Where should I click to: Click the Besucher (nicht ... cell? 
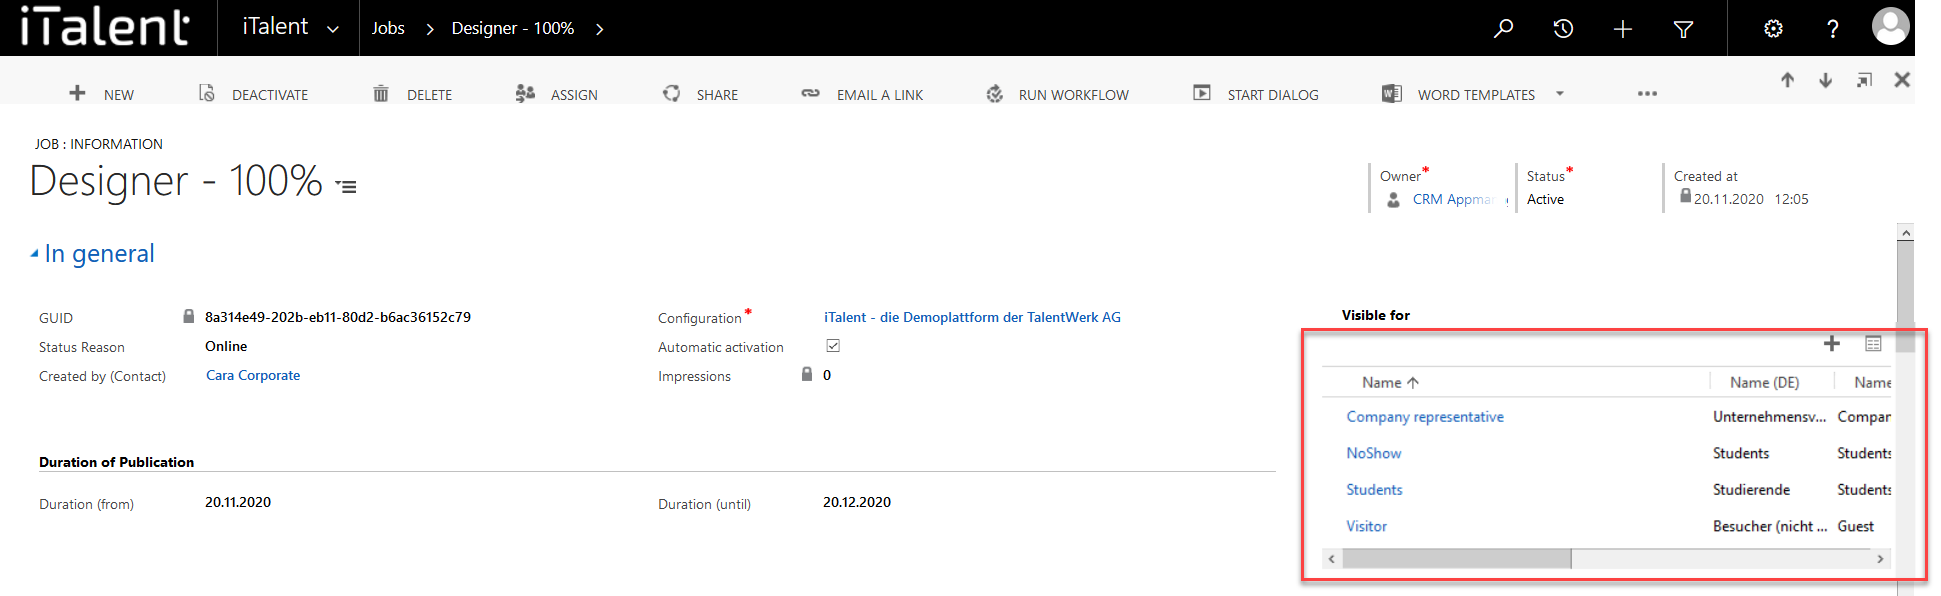point(1770,526)
